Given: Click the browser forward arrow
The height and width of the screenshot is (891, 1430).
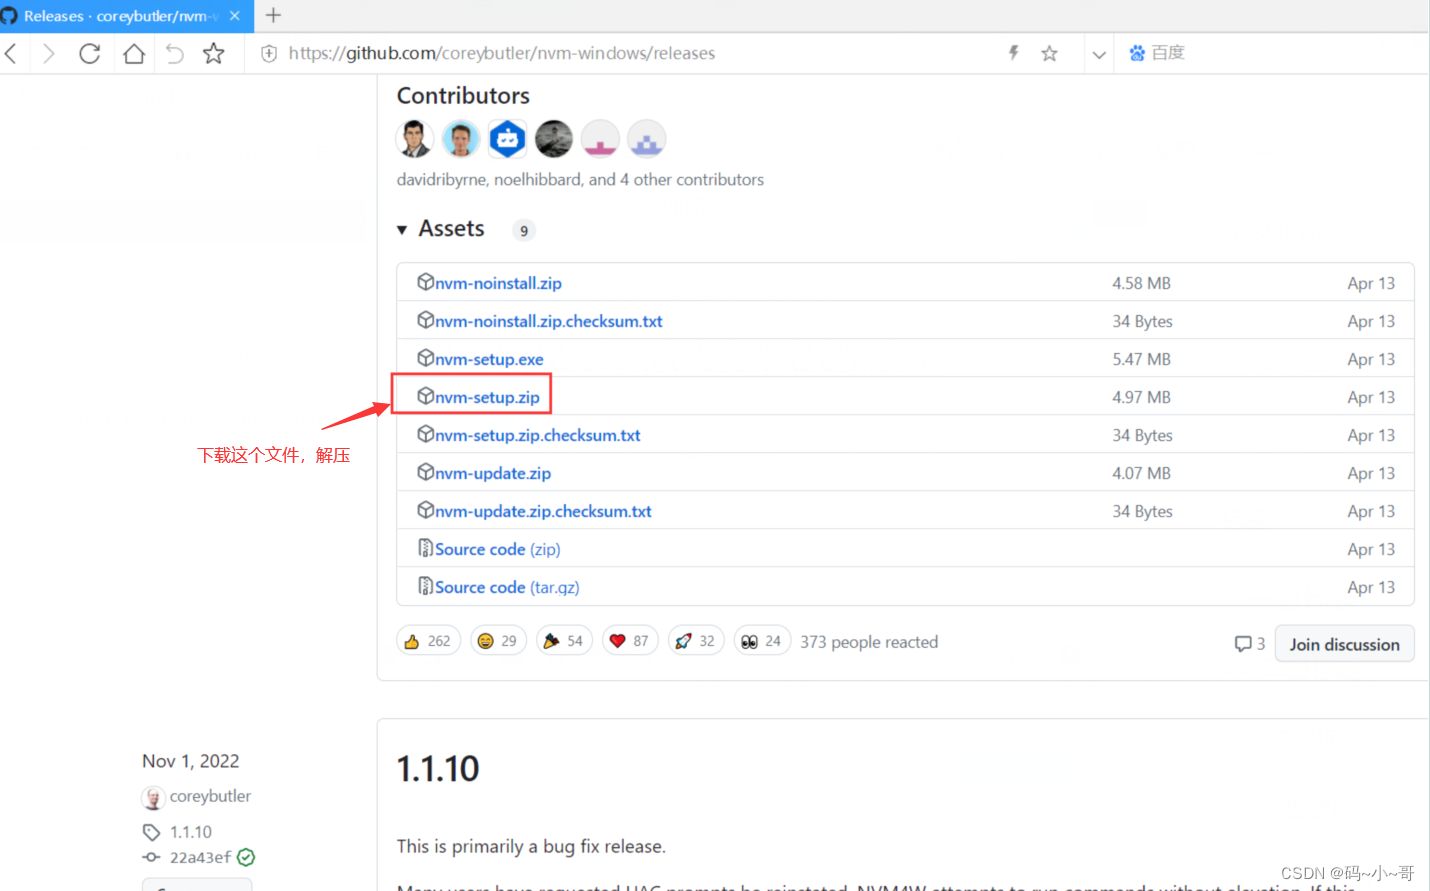Looking at the screenshot, I should click(49, 54).
